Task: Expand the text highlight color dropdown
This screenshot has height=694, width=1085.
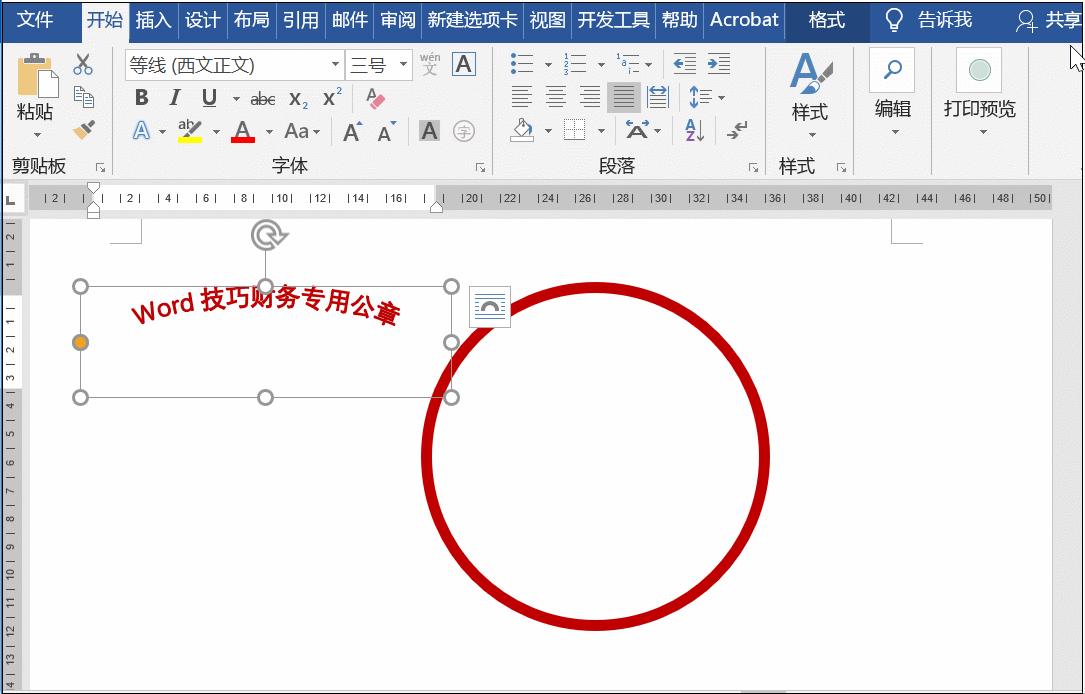Action: pyautogui.click(x=215, y=133)
